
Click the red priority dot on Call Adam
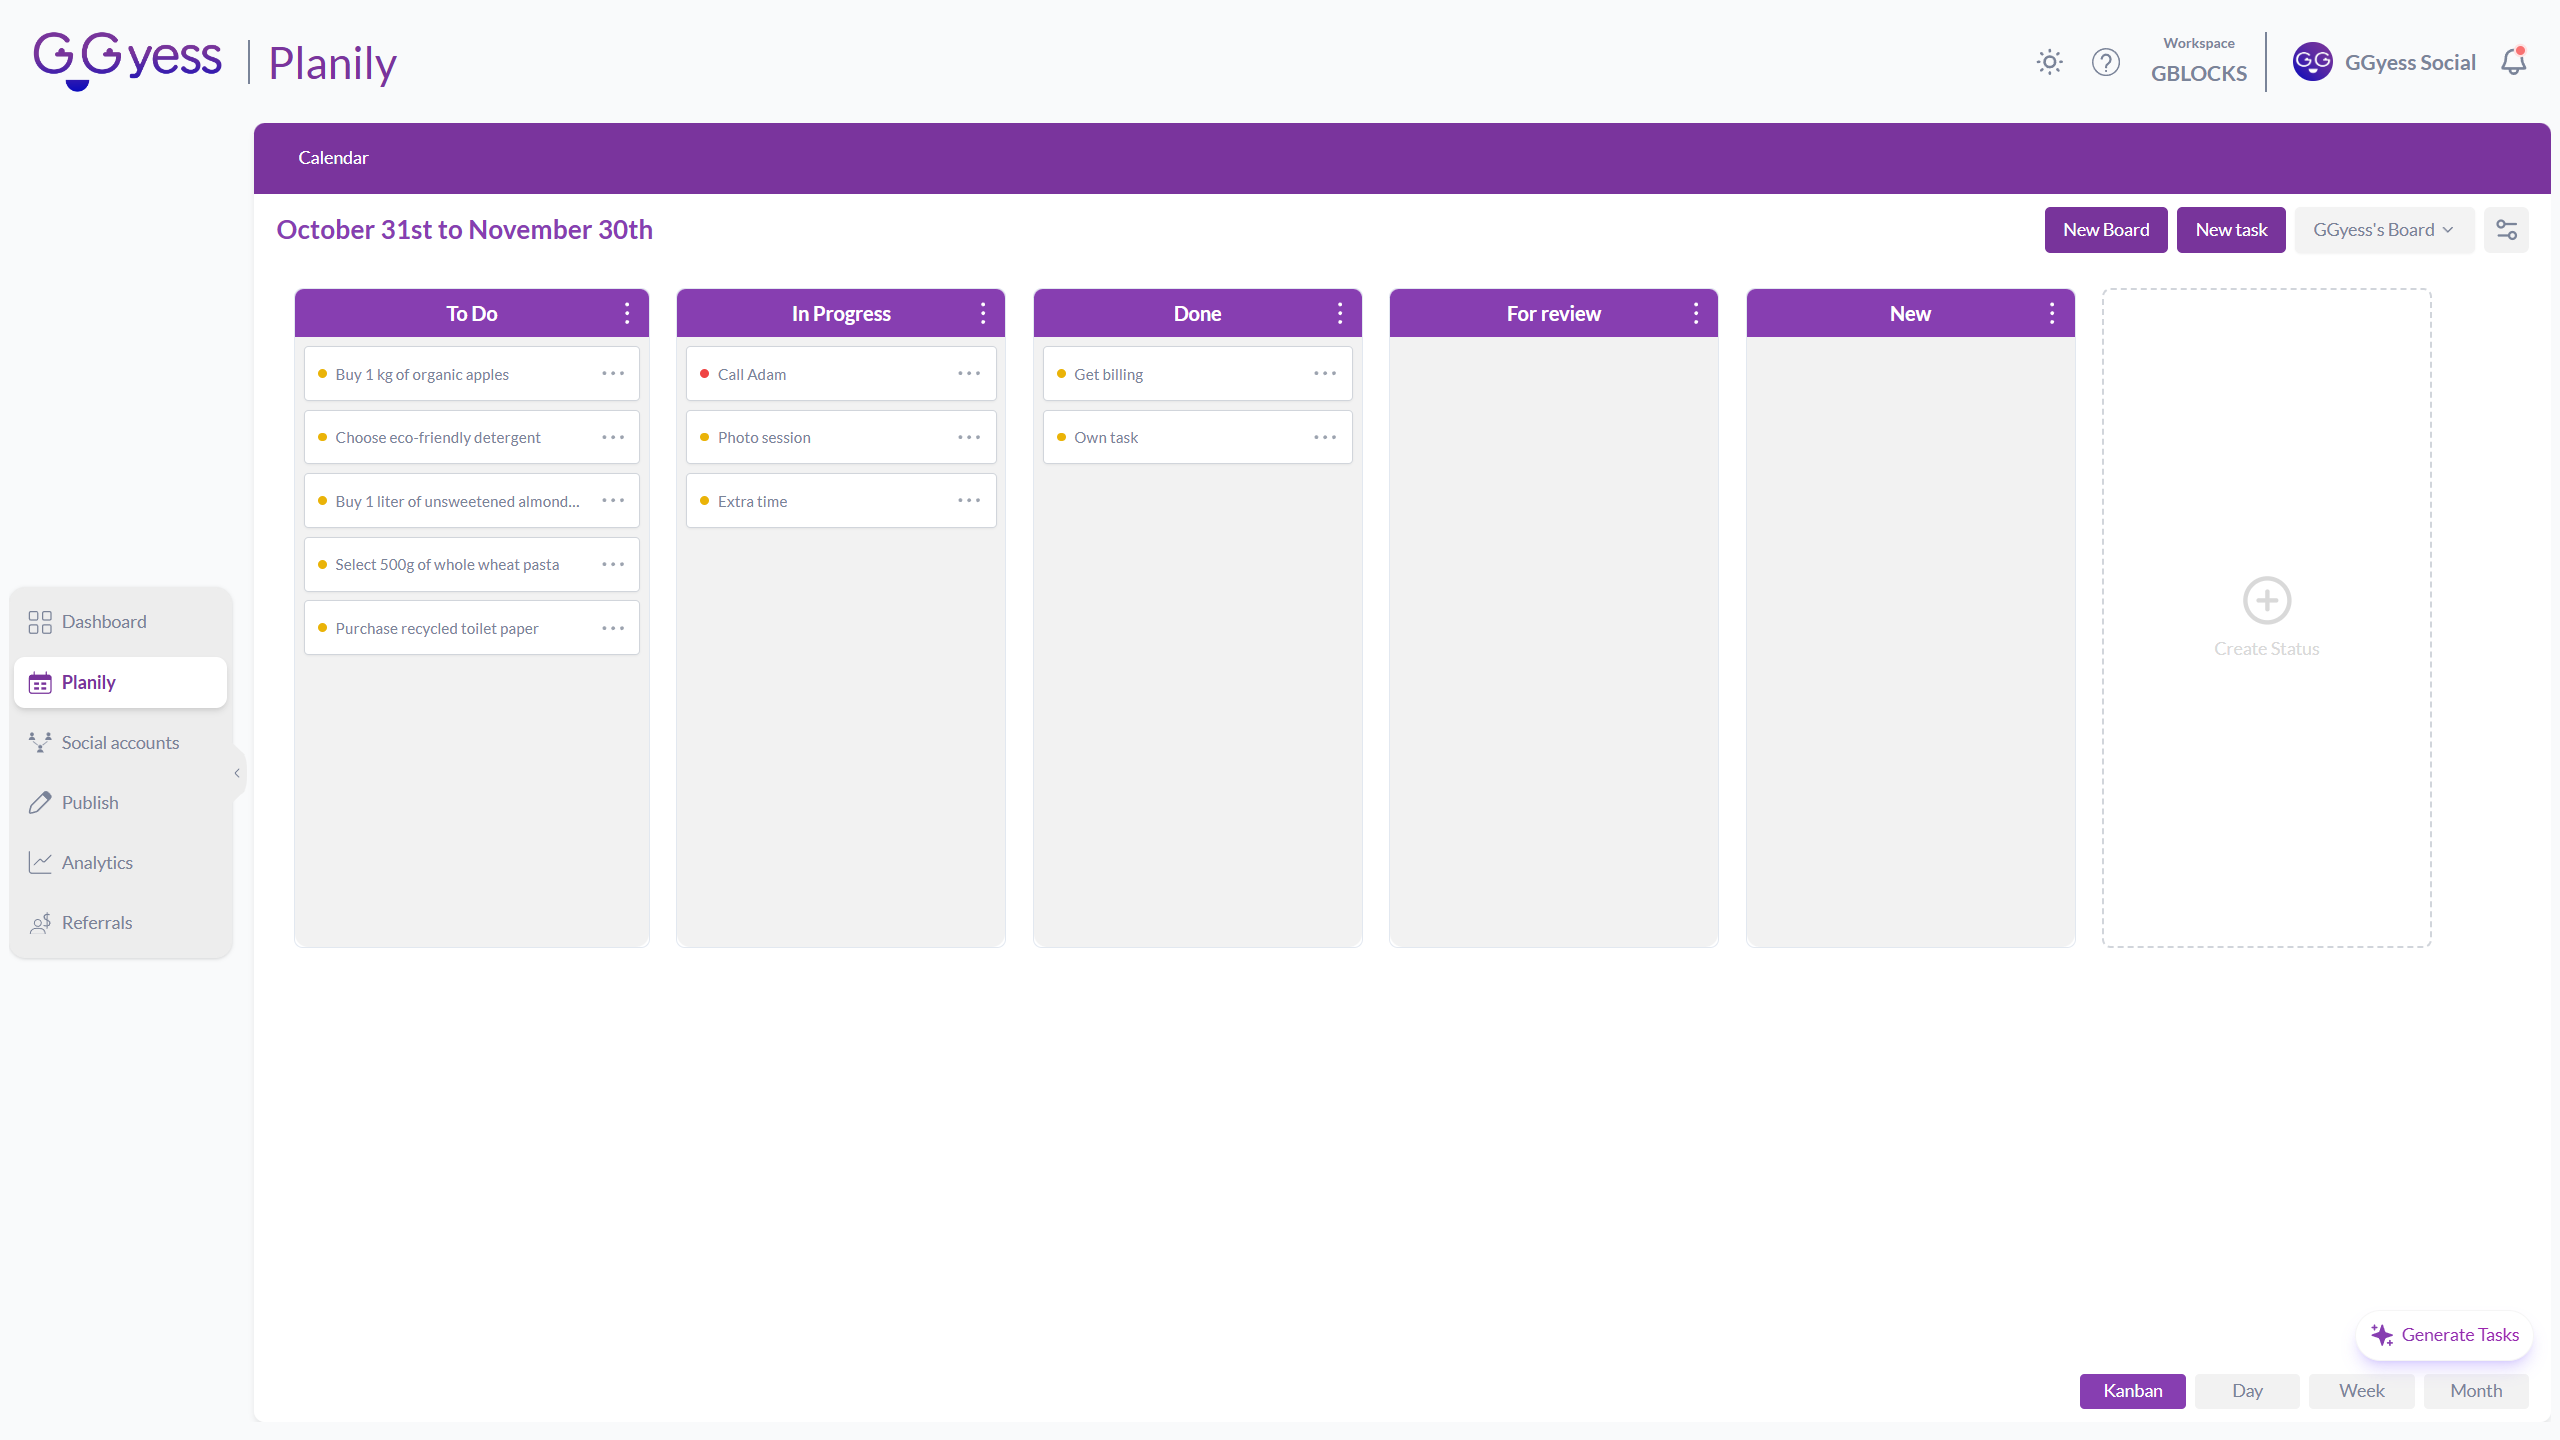pos(705,373)
